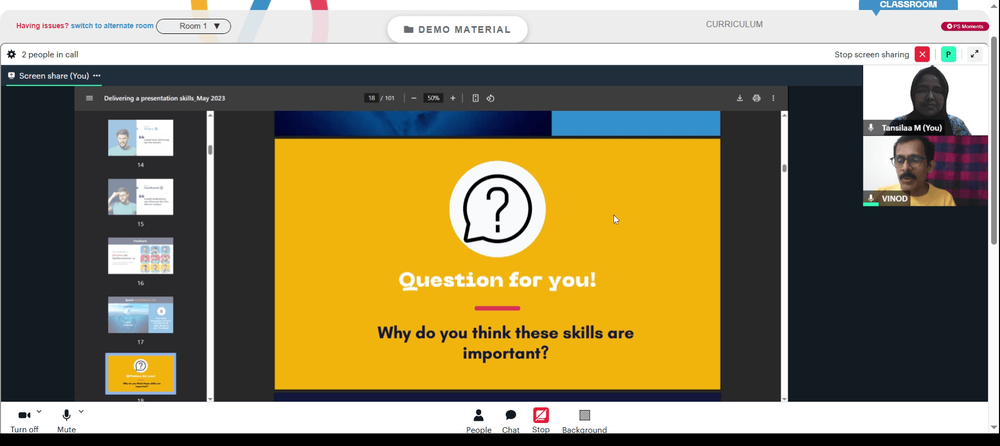Zoom in the PDF with plus button

click(x=453, y=98)
